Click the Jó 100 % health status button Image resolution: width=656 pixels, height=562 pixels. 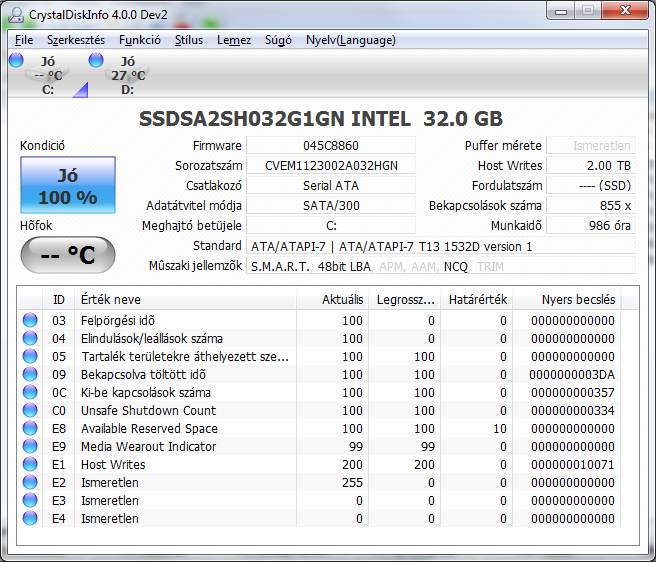[x=67, y=186]
